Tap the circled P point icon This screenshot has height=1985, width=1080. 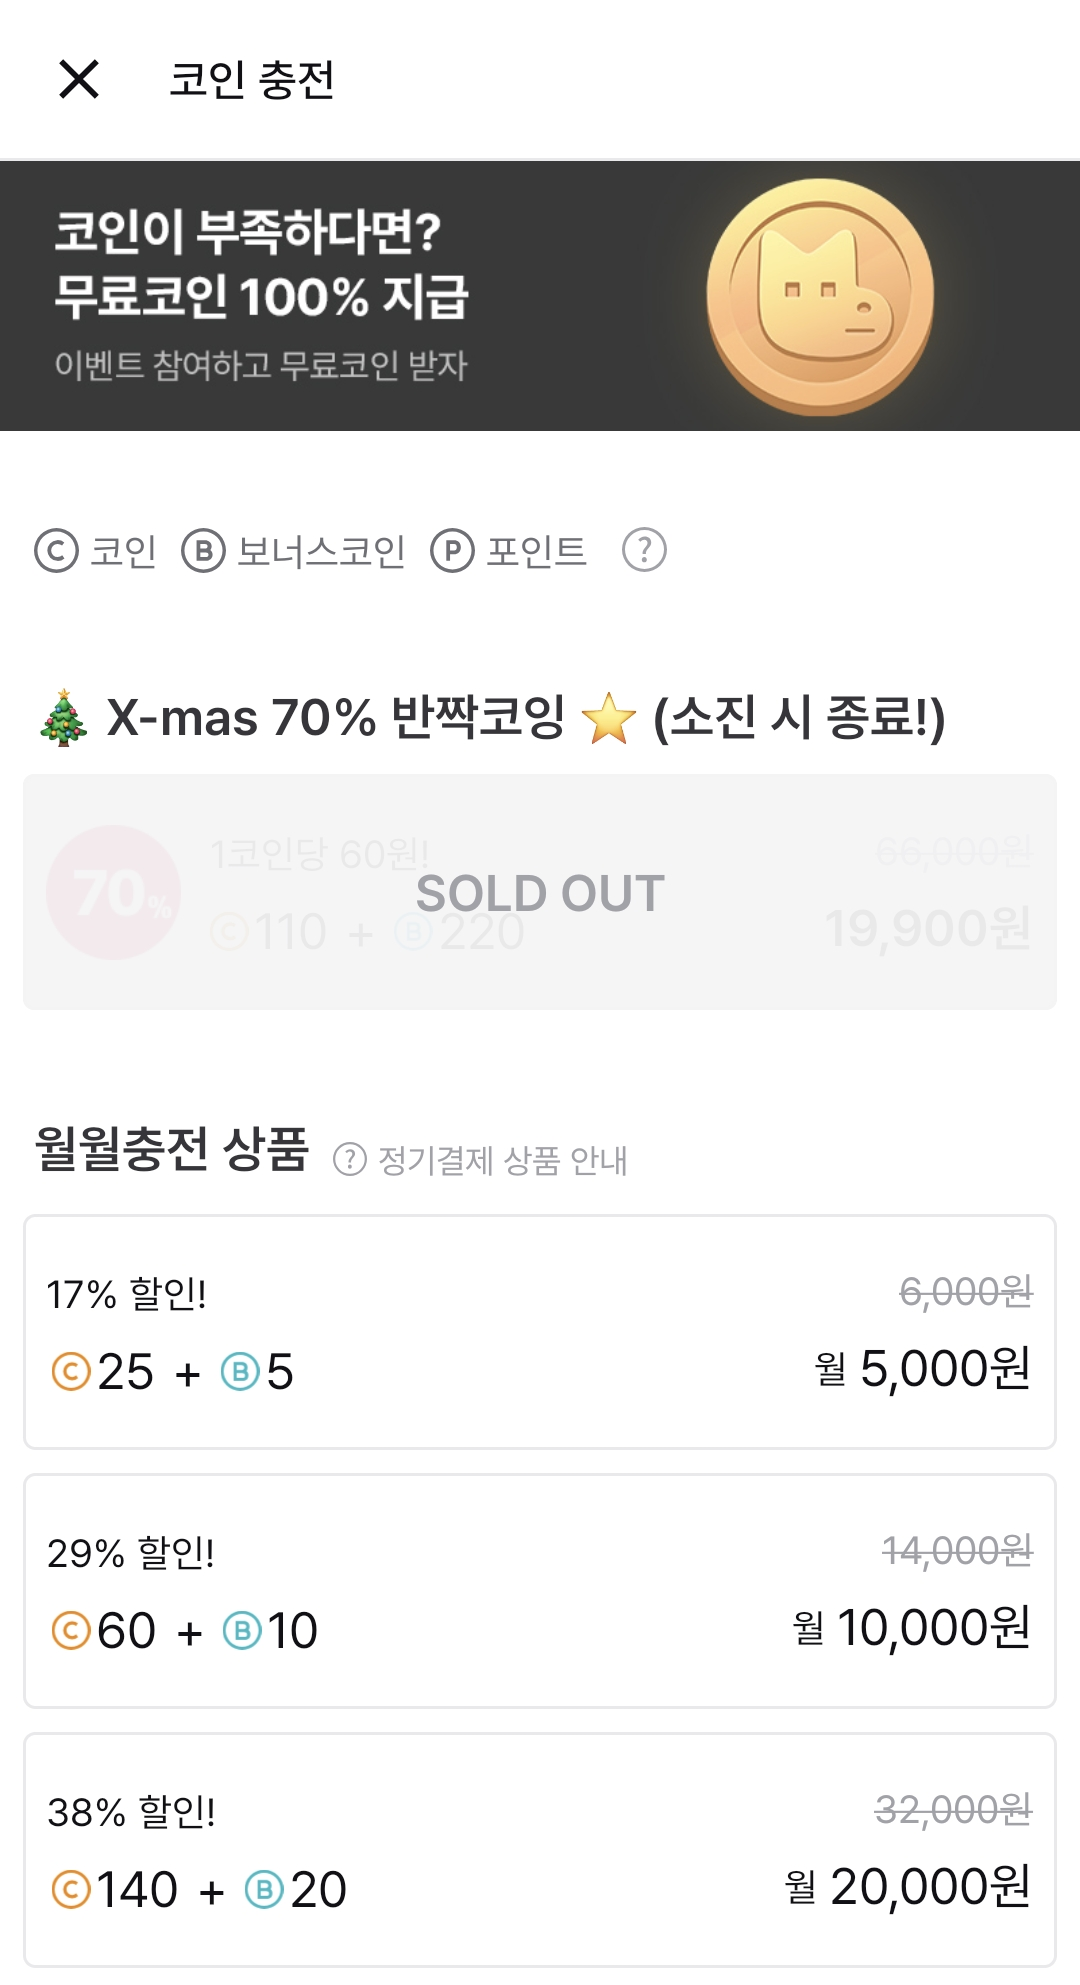452,551
